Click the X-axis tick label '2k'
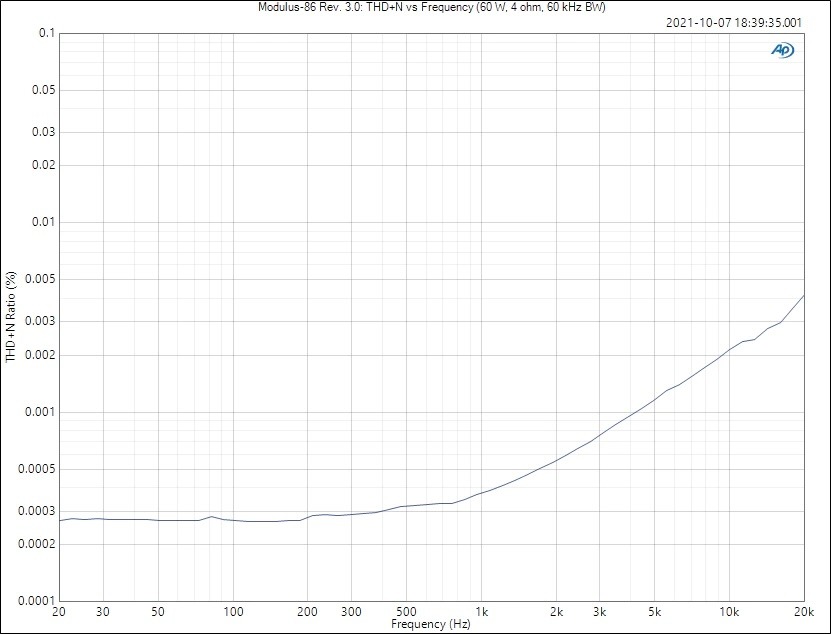 pos(556,612)
